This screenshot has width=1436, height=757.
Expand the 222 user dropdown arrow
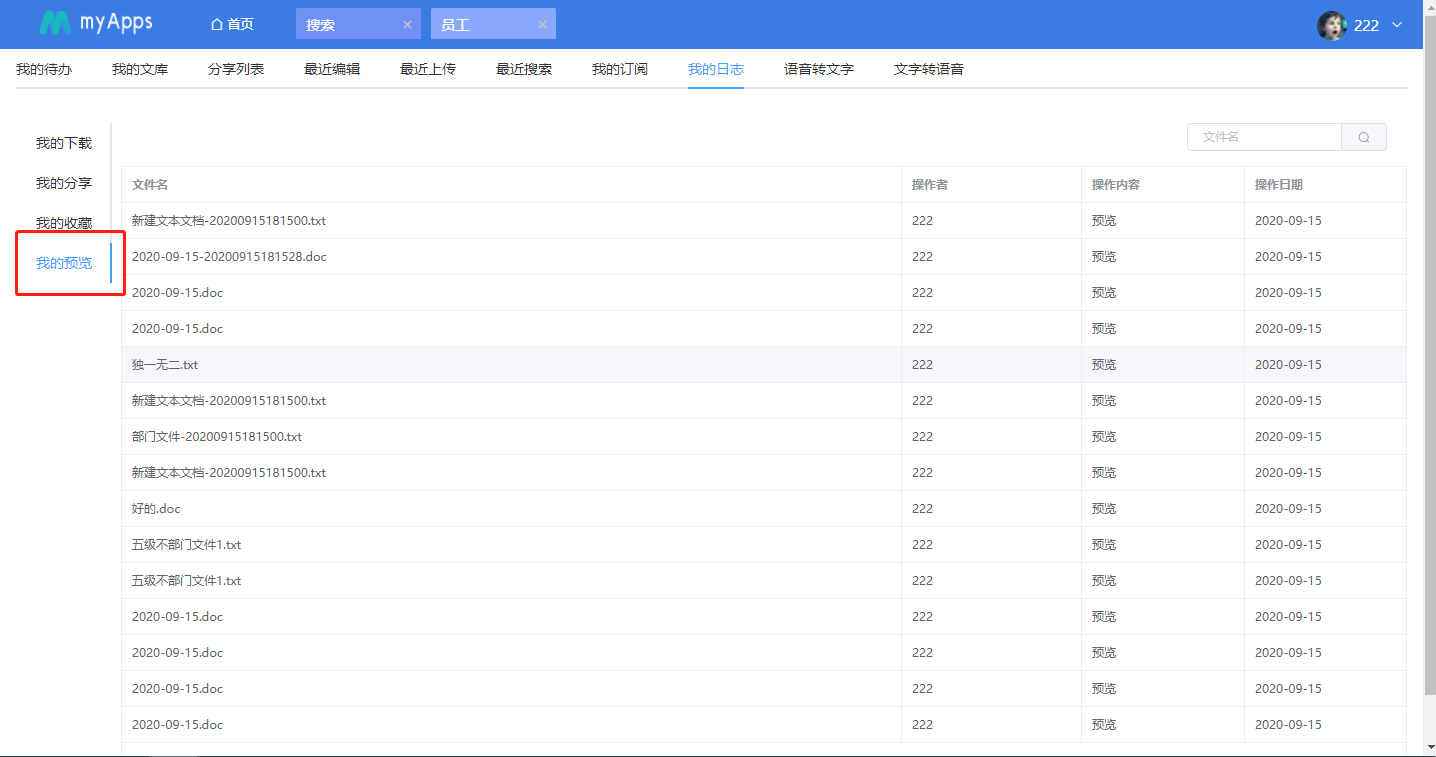click(1397, 25)
